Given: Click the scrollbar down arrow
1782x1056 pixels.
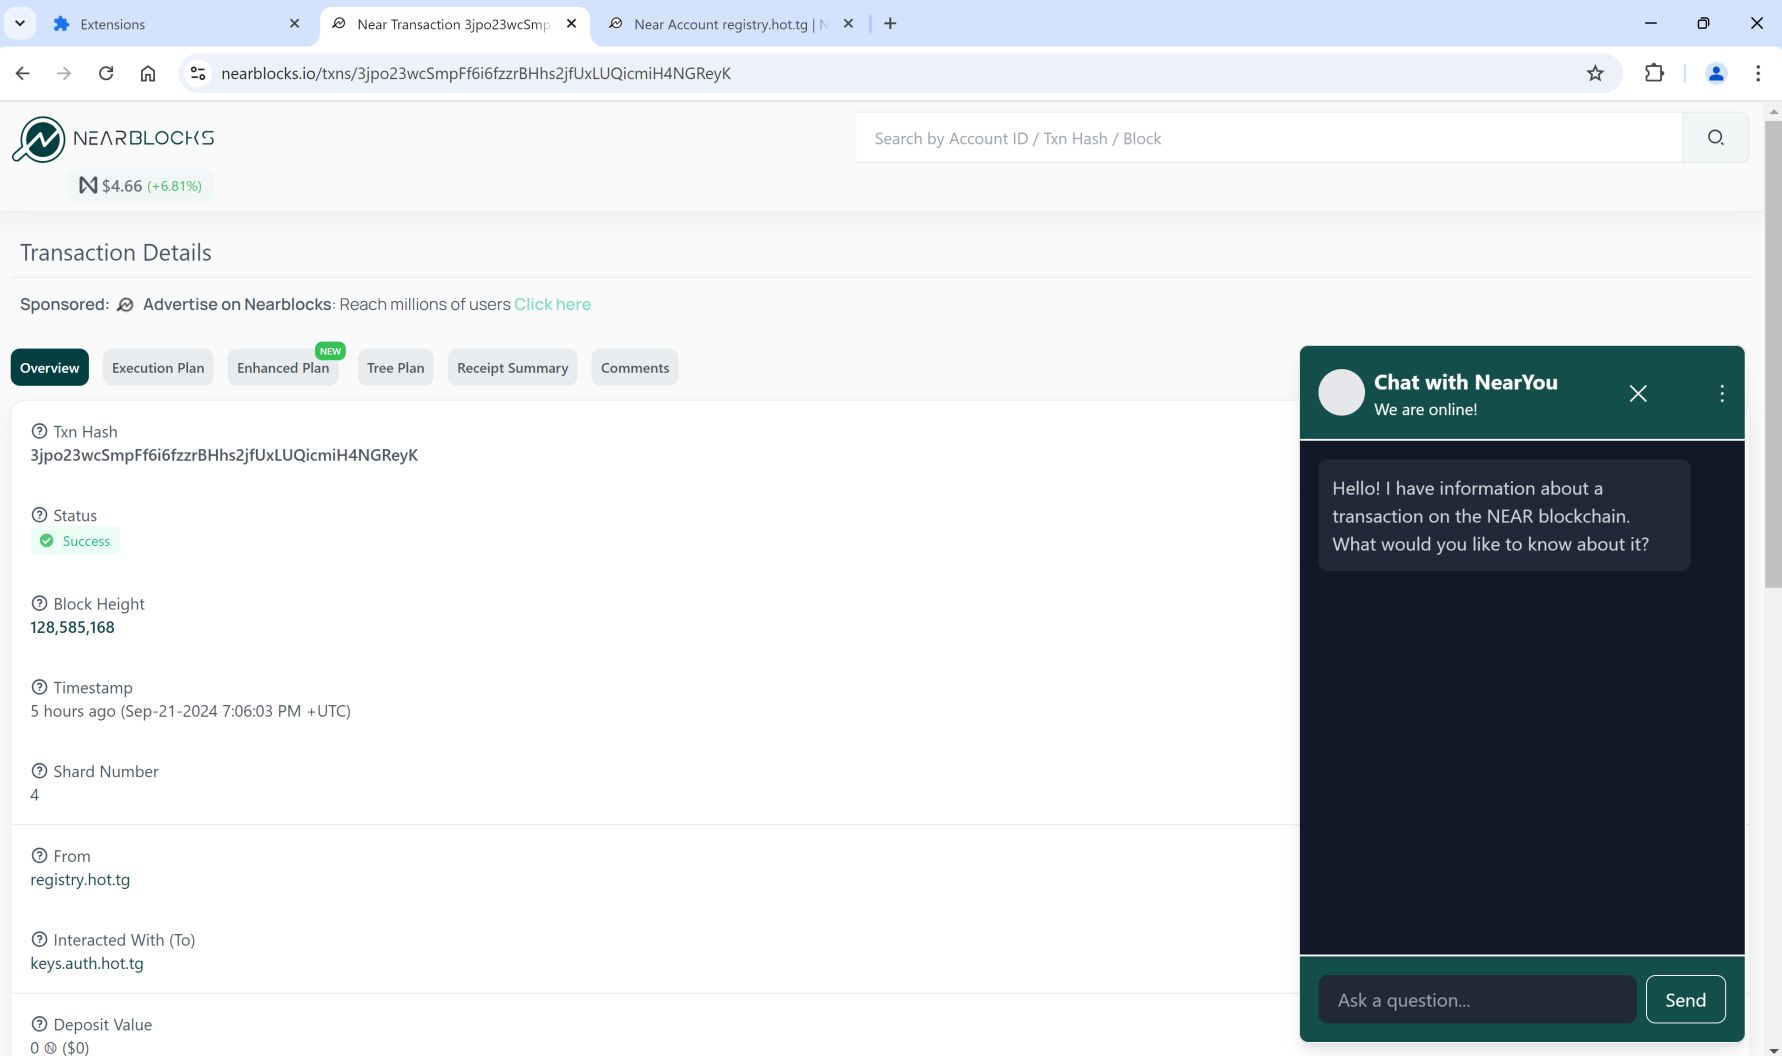Looking at the screenshot, I should (1773, 1049).
